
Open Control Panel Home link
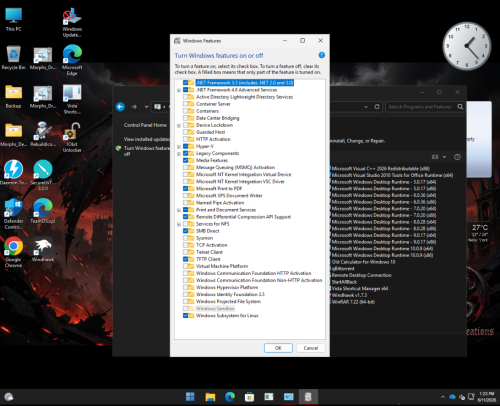[145, 125]
